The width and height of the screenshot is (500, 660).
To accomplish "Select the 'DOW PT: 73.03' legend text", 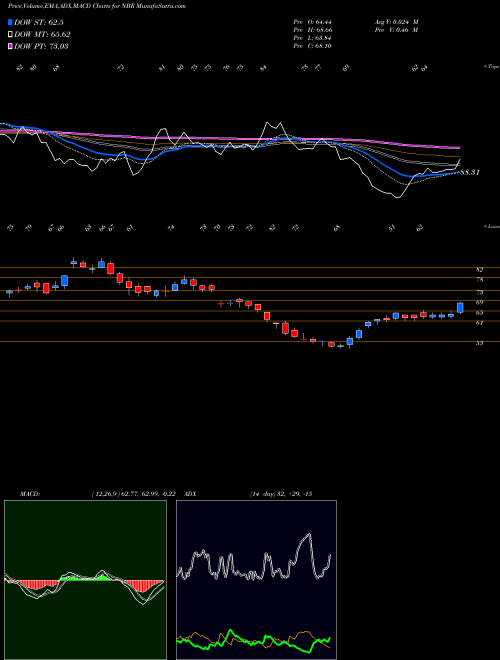I will (41, 46).
